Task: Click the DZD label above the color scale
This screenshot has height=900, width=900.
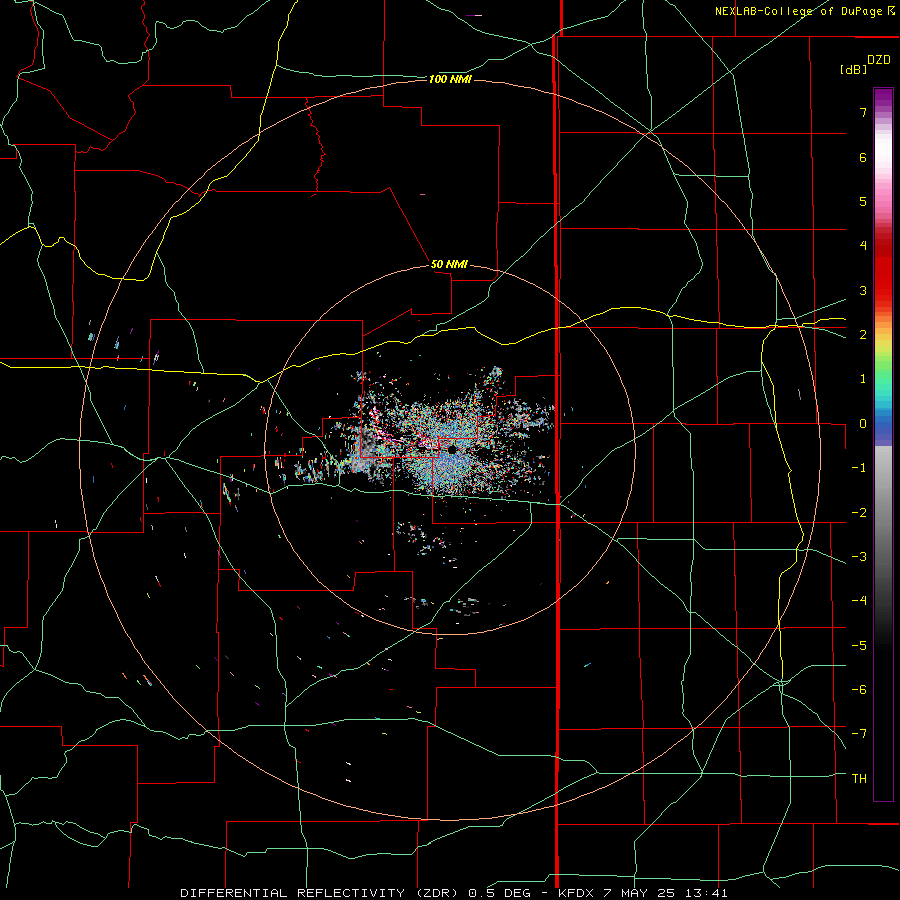Action: (879, 60)
